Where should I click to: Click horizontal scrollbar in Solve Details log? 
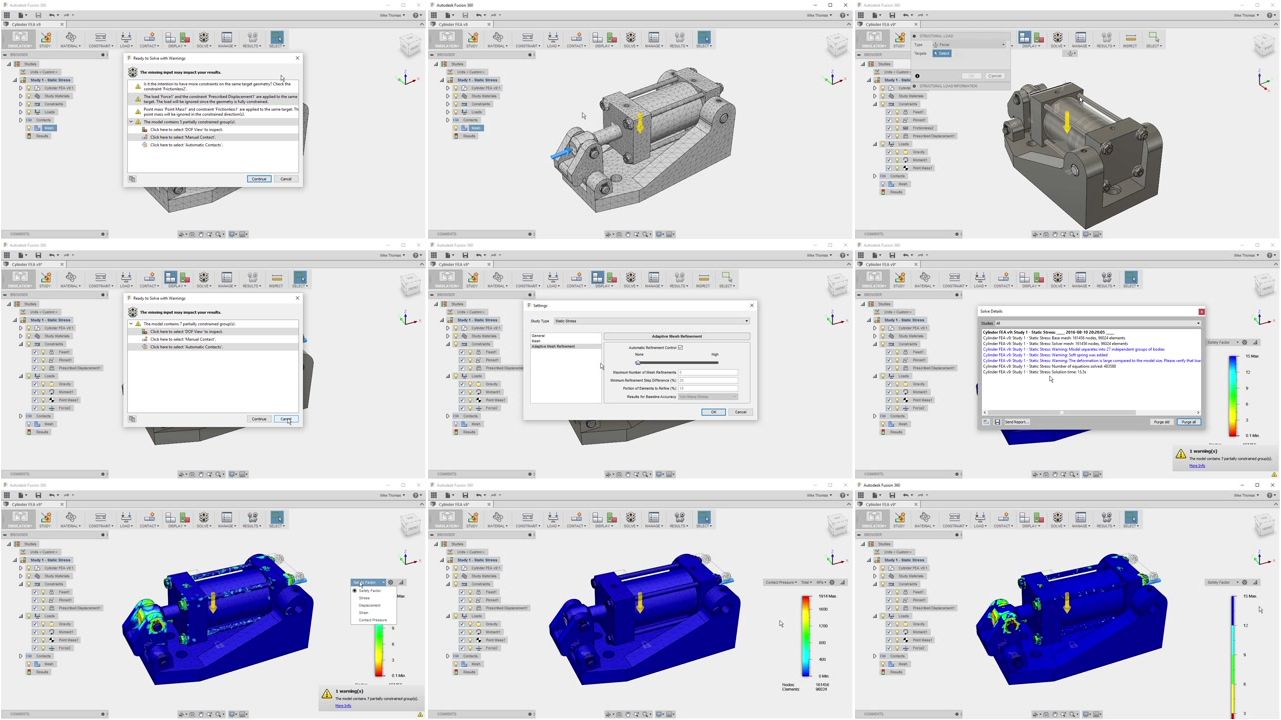coord(1091,412)
